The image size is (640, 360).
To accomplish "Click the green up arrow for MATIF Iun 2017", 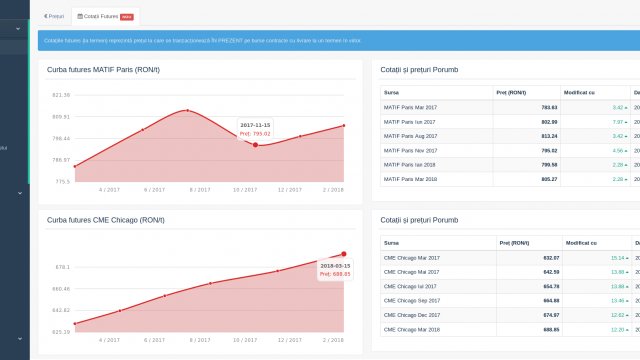I will pyautogui.click(x=626, y=122).
